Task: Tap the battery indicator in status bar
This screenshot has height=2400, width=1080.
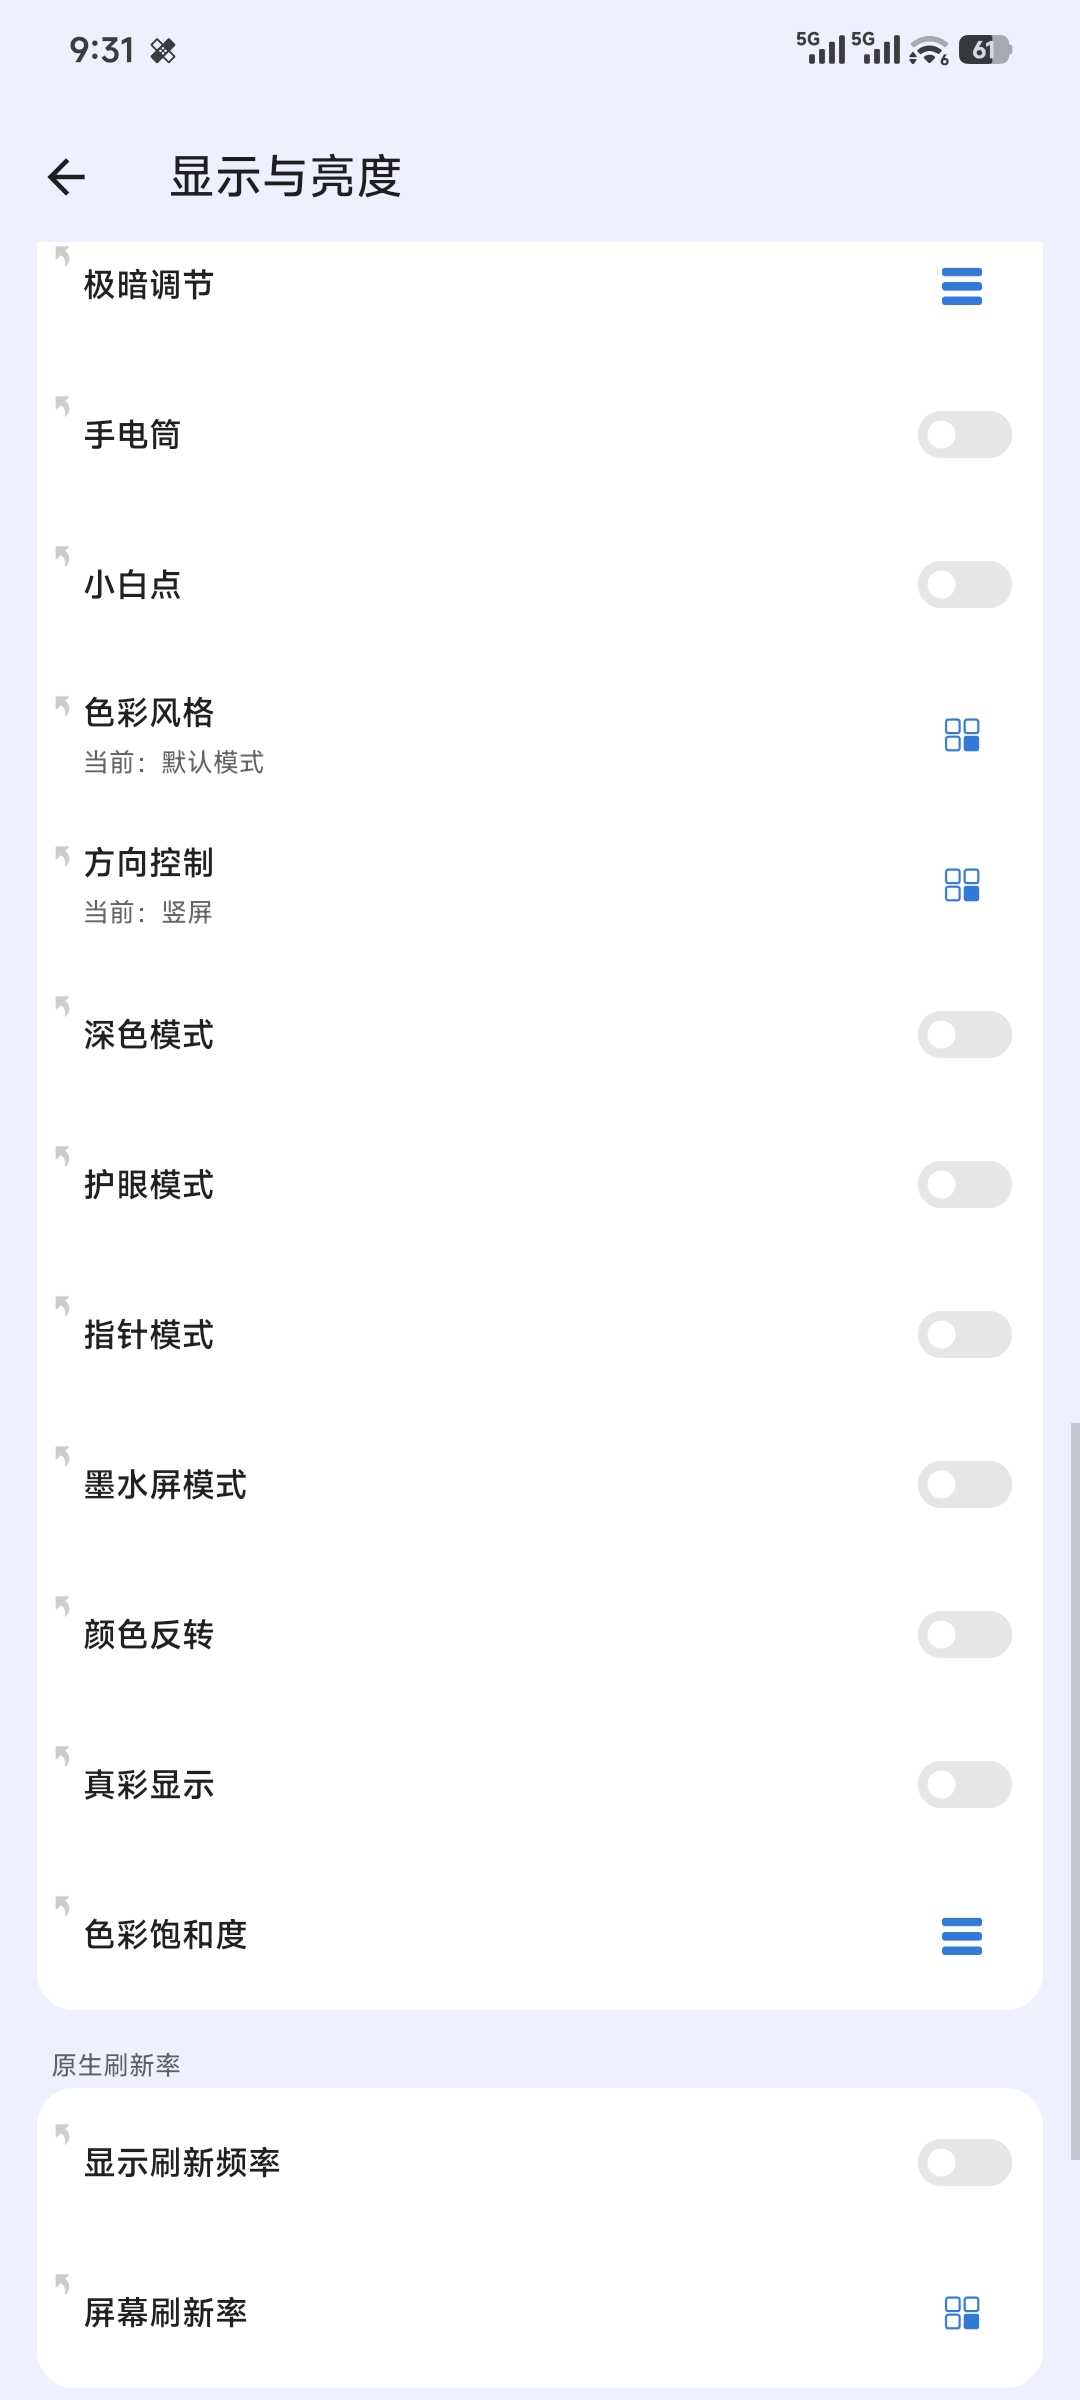Action: [984, 49]
